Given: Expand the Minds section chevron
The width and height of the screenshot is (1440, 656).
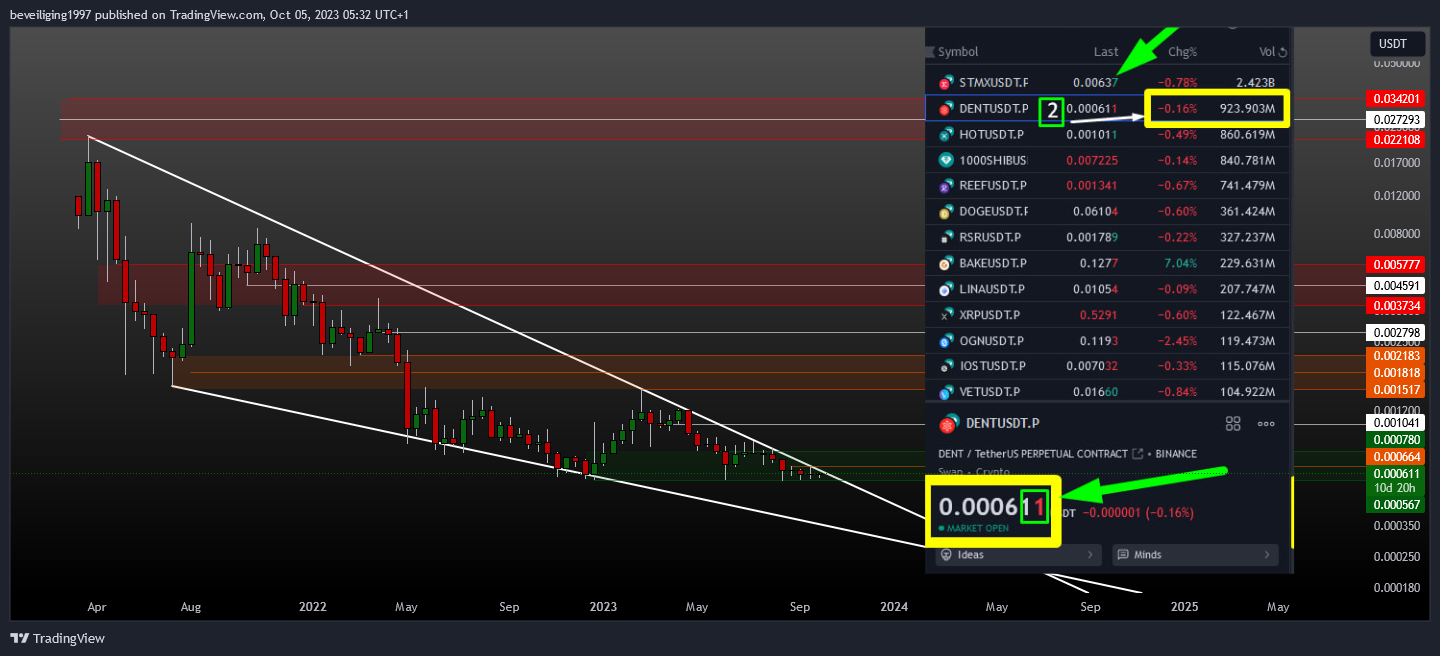Looking at the screenshot, I should [x=1267, y=554].
